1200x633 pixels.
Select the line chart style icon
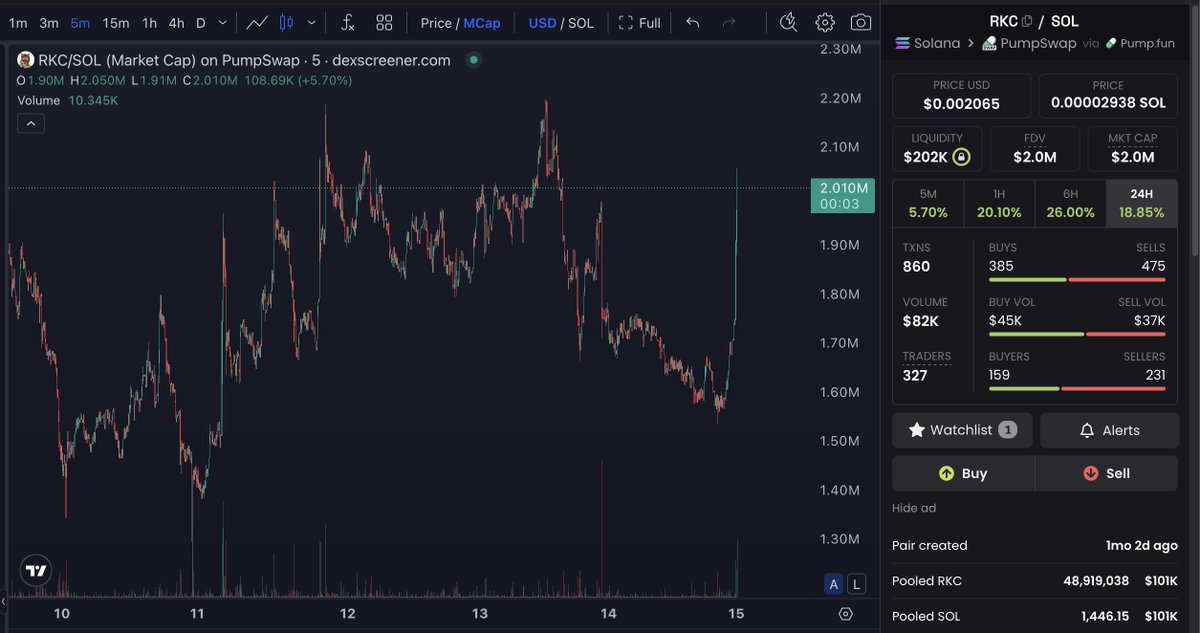click(x=257, y=22)
